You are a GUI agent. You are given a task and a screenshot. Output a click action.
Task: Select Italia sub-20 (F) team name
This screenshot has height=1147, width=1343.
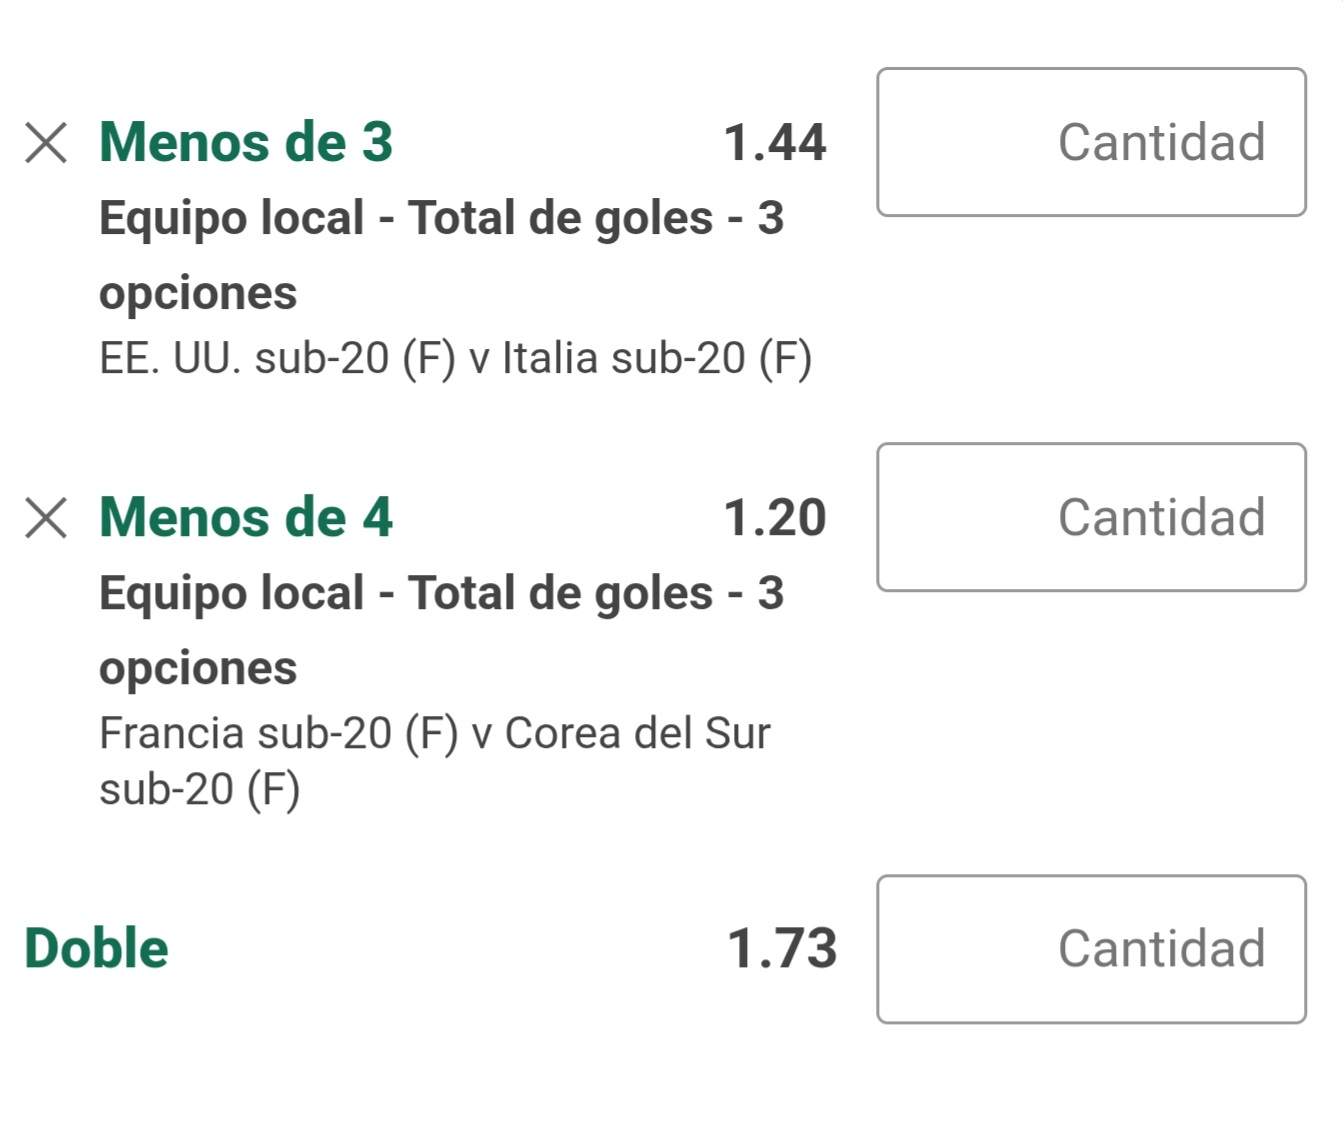[x=657, y=358]
